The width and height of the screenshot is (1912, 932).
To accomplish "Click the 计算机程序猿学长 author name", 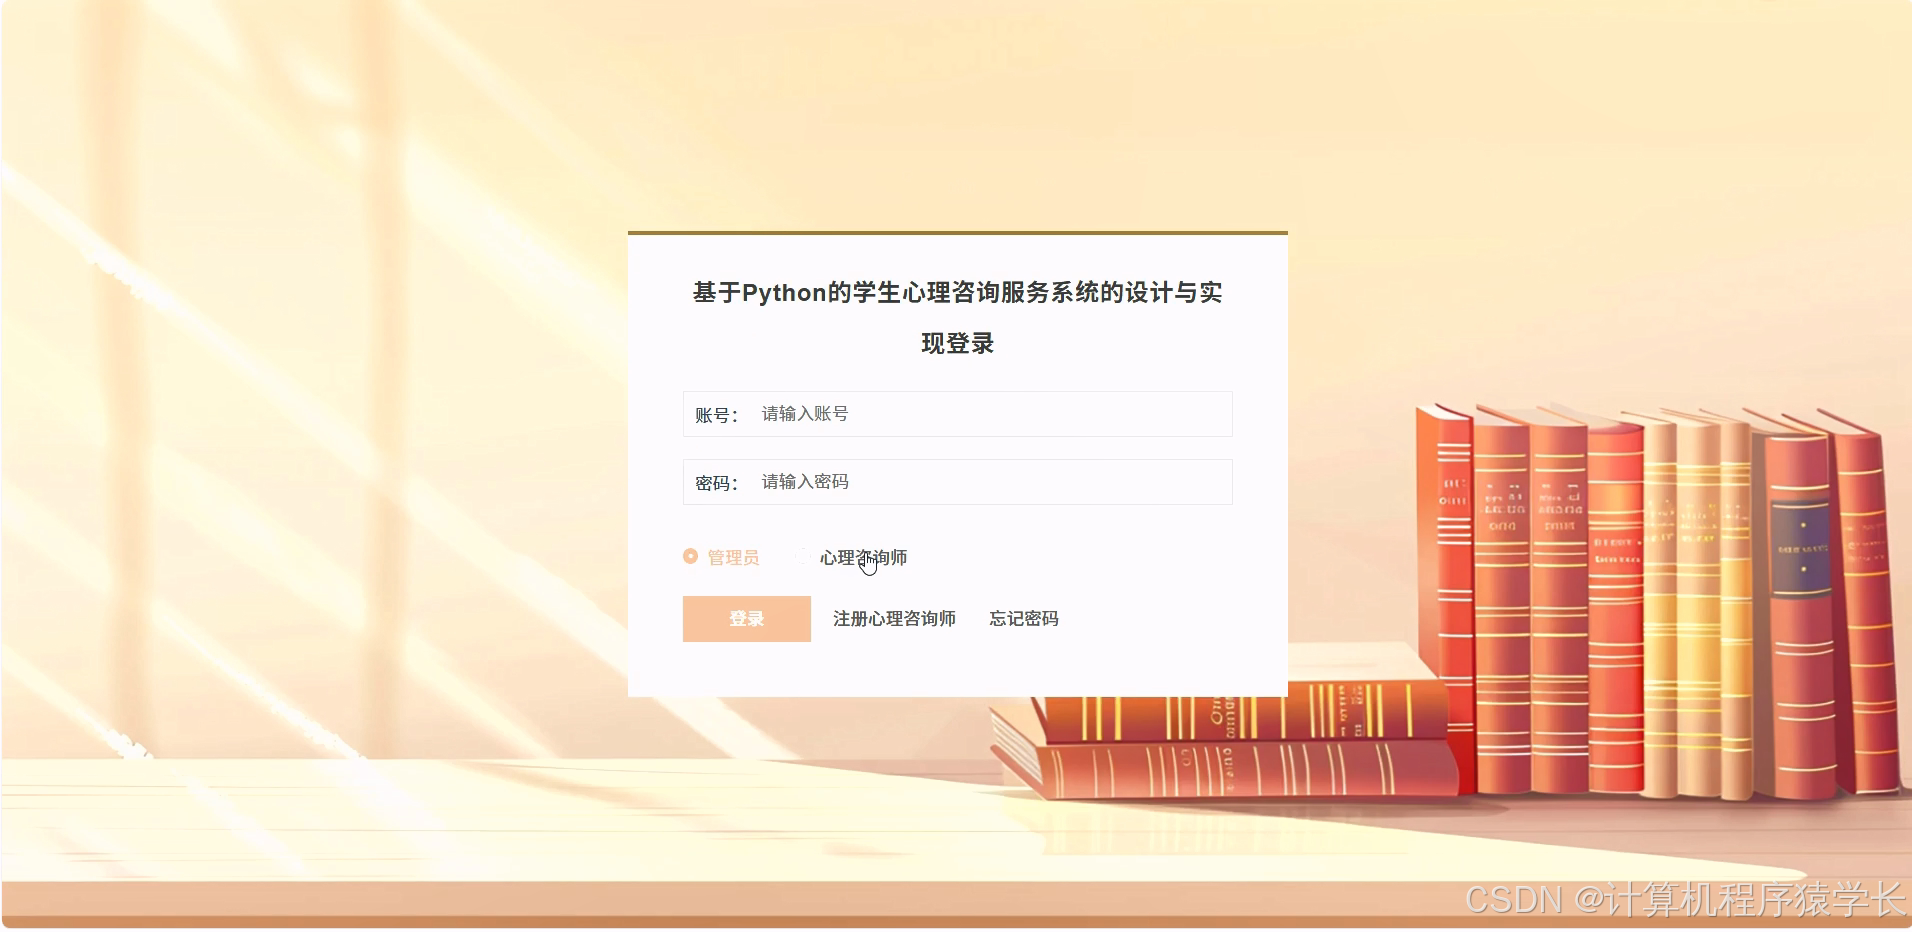I will click(1740, 899).
